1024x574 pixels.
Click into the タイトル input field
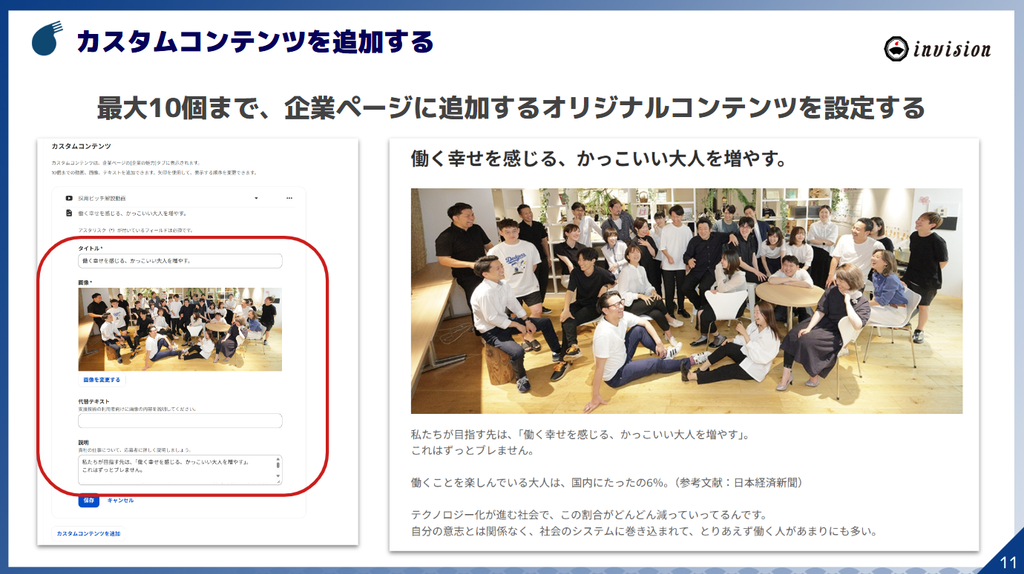pyautogui.click(x=180, y=261)
